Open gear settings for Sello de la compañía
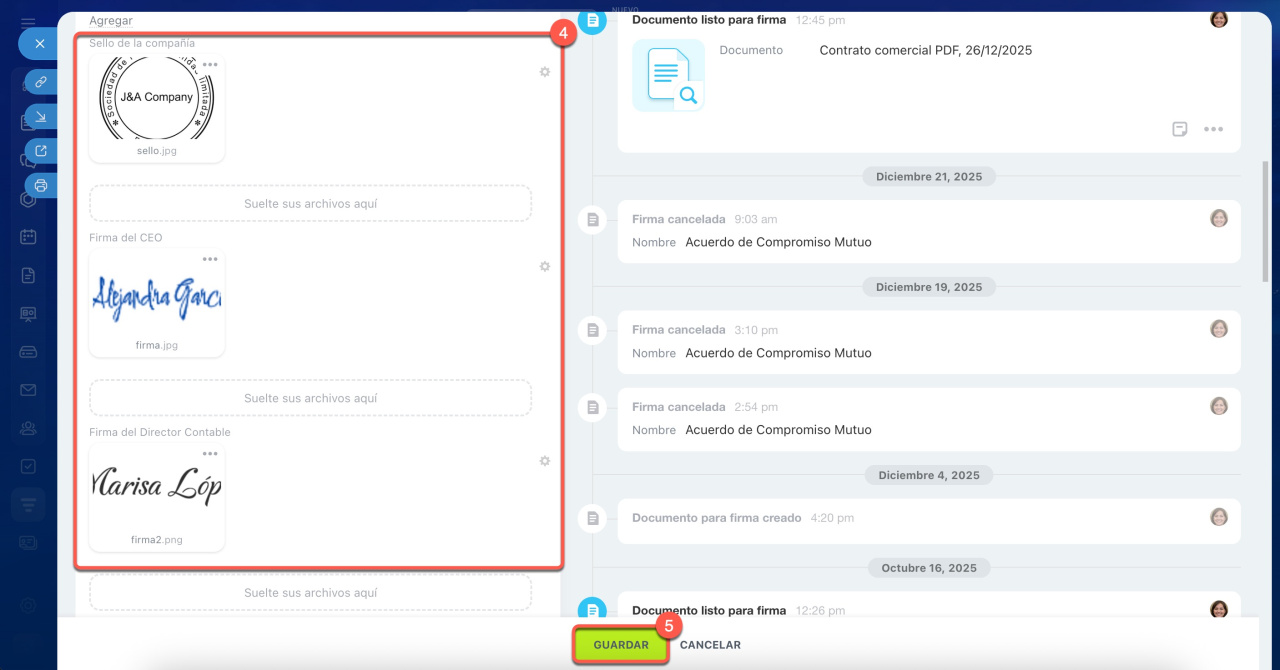 pyautogui.click(x=545, y=72)
